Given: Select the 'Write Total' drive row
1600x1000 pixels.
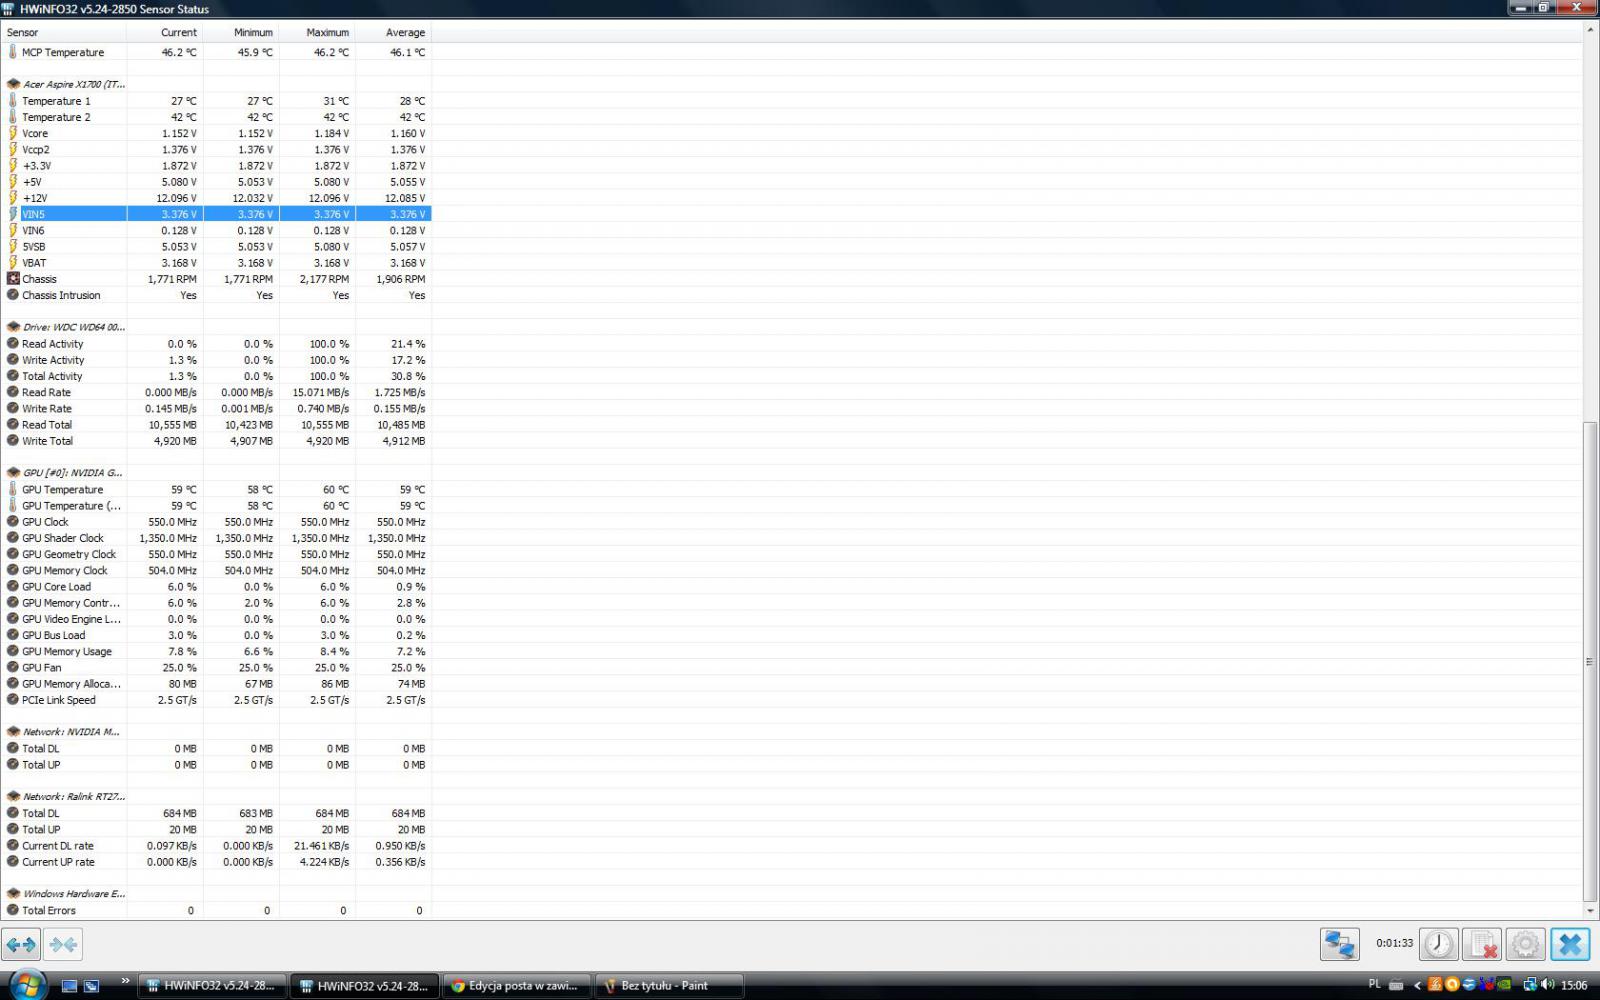Looking at the screenshot, I should (216, 441).
